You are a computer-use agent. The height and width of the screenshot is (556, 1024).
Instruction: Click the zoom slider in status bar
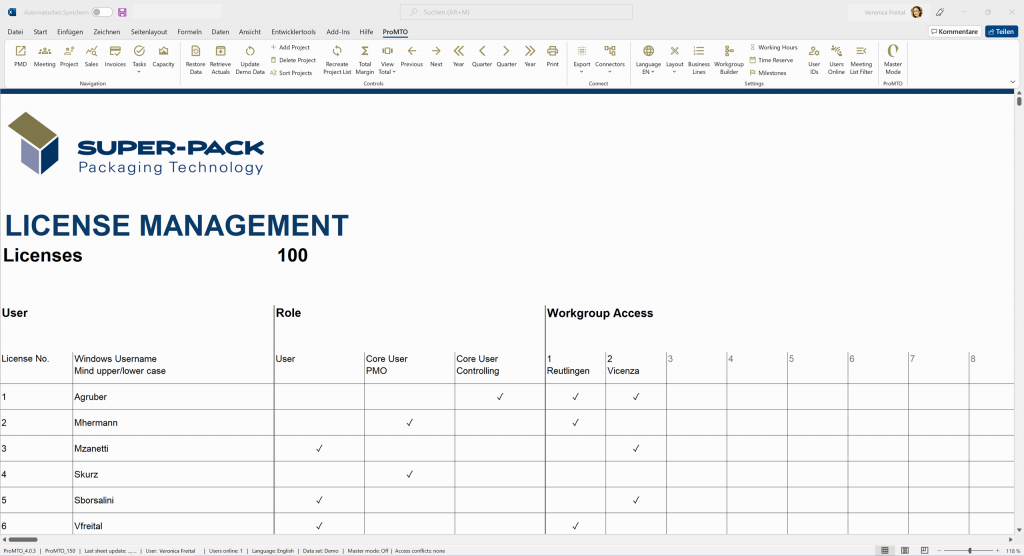[970, 550]
